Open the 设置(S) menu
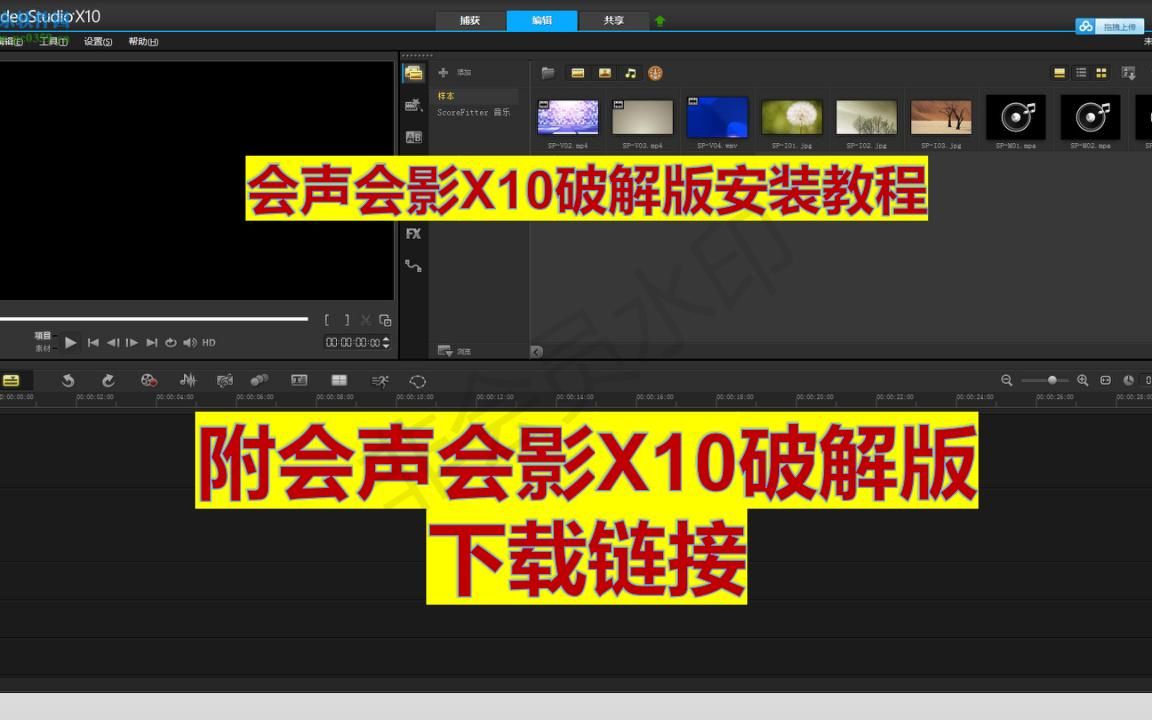The height and width of the screenshot is (720, 1152). click(98, 42)
